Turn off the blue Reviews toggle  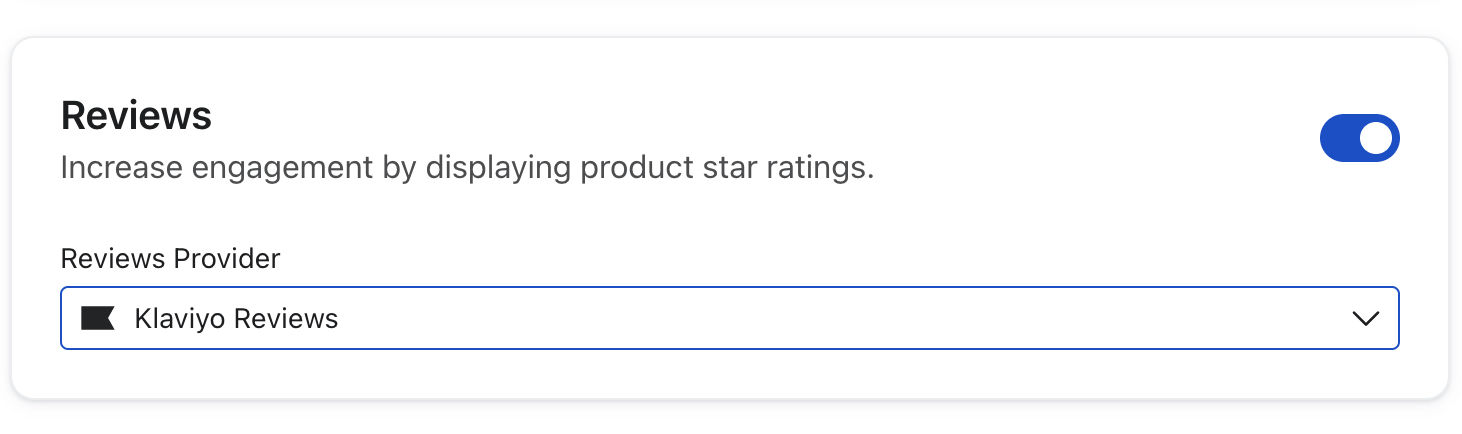(1359, 138)
